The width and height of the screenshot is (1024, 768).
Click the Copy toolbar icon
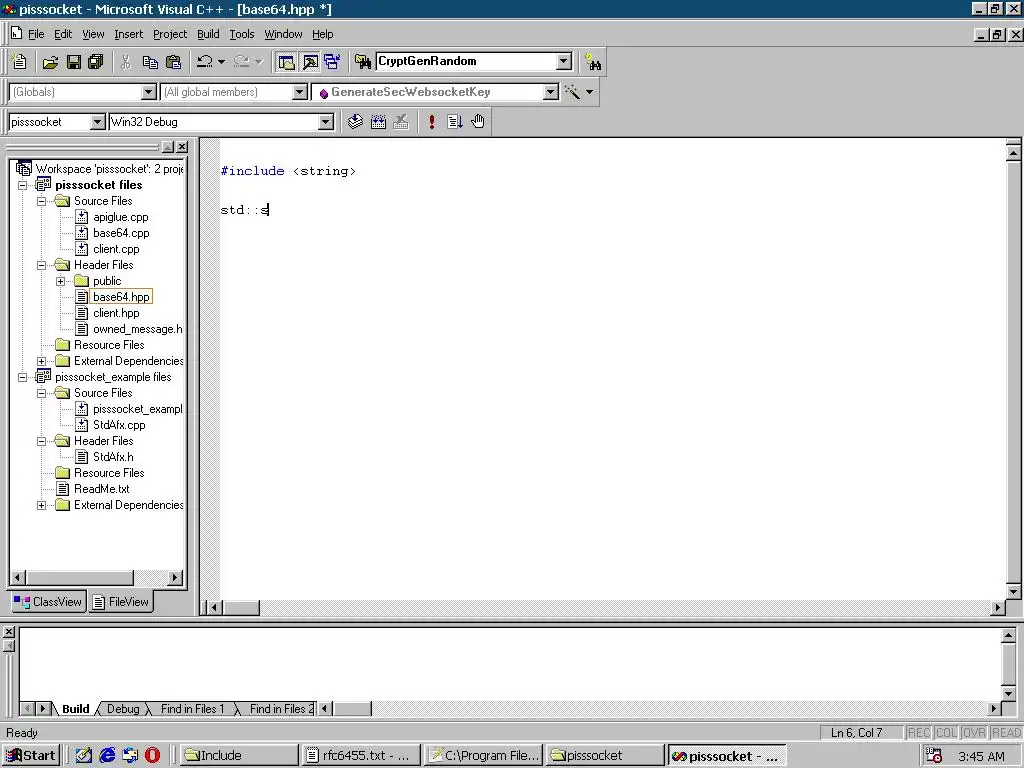150,62
